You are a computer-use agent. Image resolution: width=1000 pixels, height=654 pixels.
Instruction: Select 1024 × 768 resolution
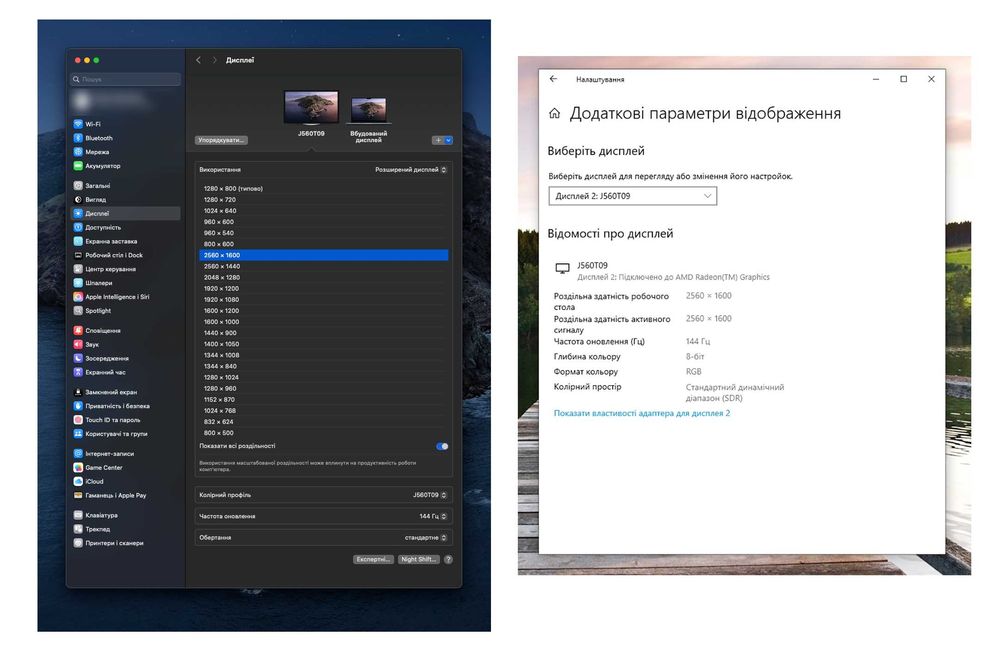(x=324, y=411)
